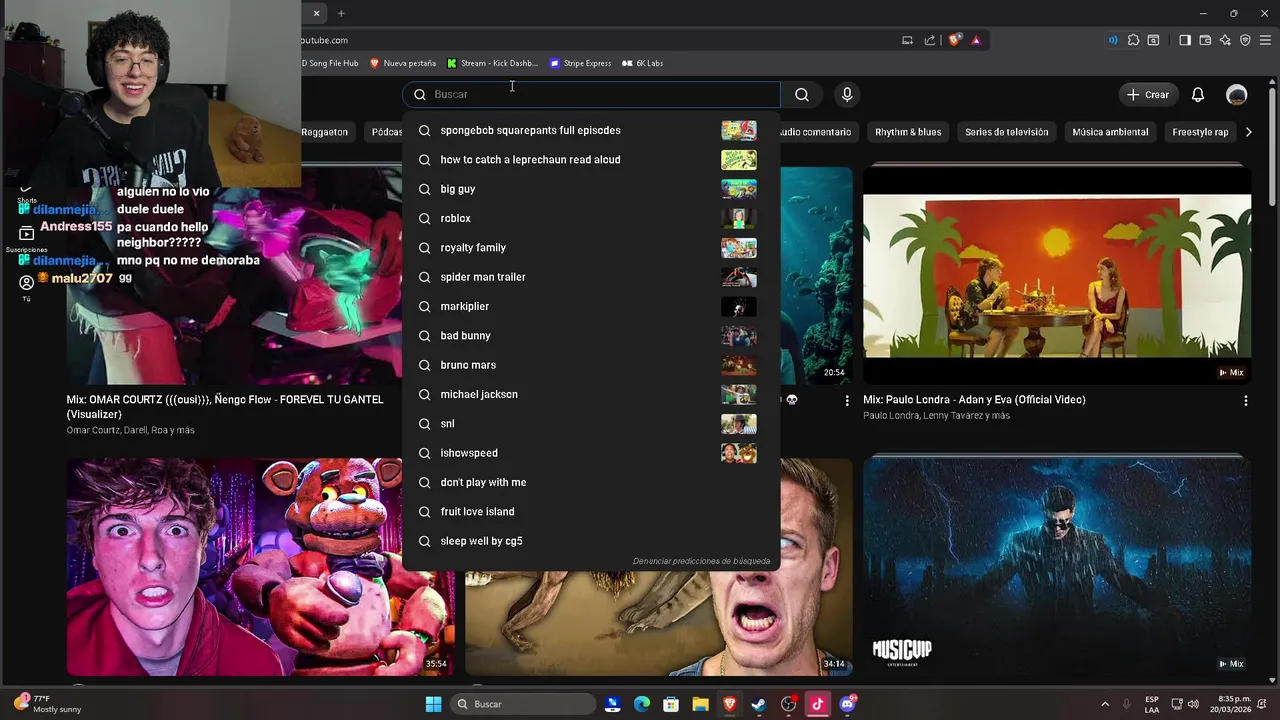Pick the snl suggestion
Image resolution: width=1280 pixels, height=720 pixels.
[590, 424]
